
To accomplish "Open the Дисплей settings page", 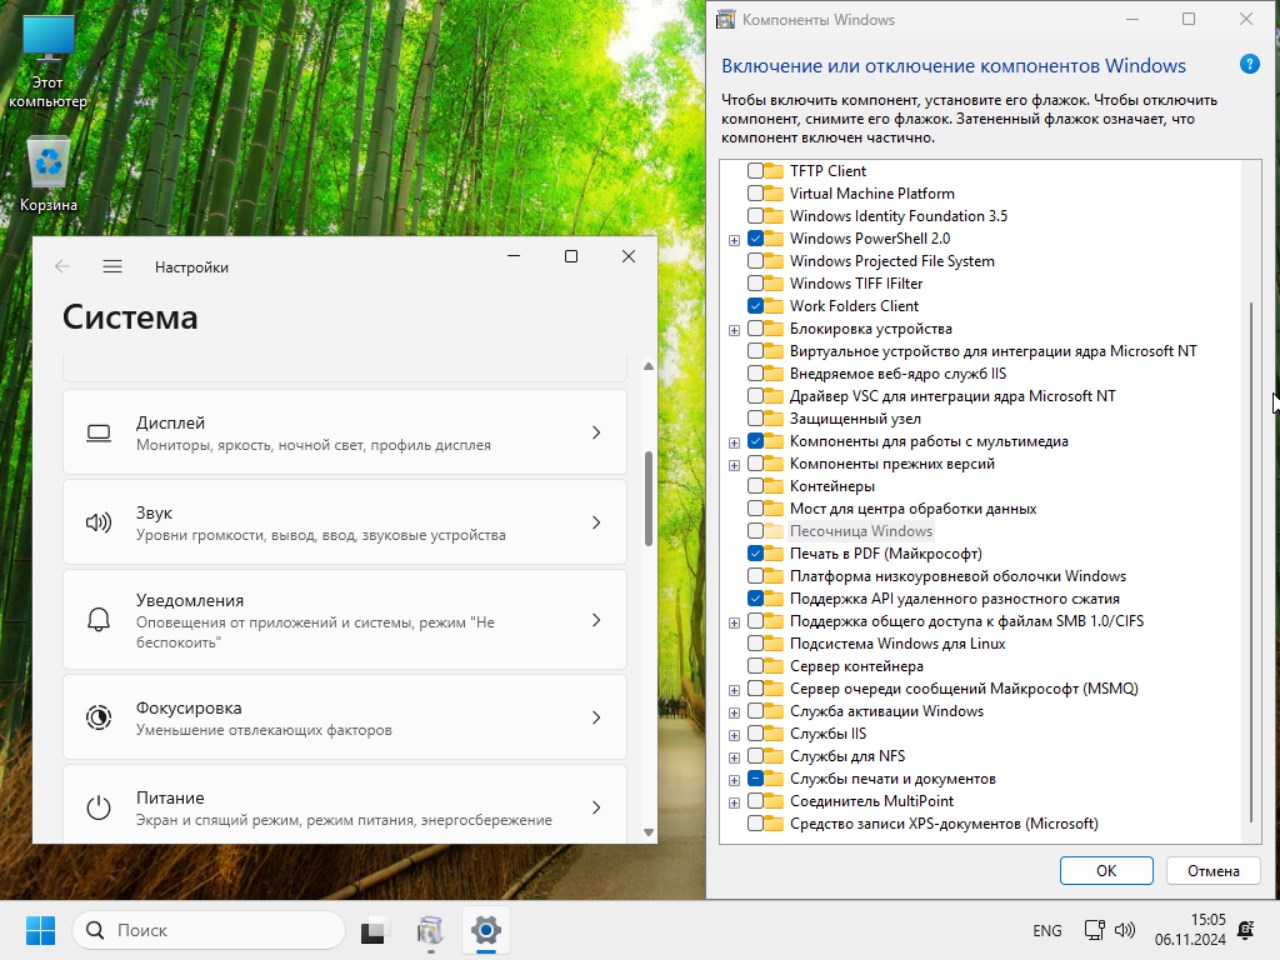I will pyautogui.click(x=345, y=432).
